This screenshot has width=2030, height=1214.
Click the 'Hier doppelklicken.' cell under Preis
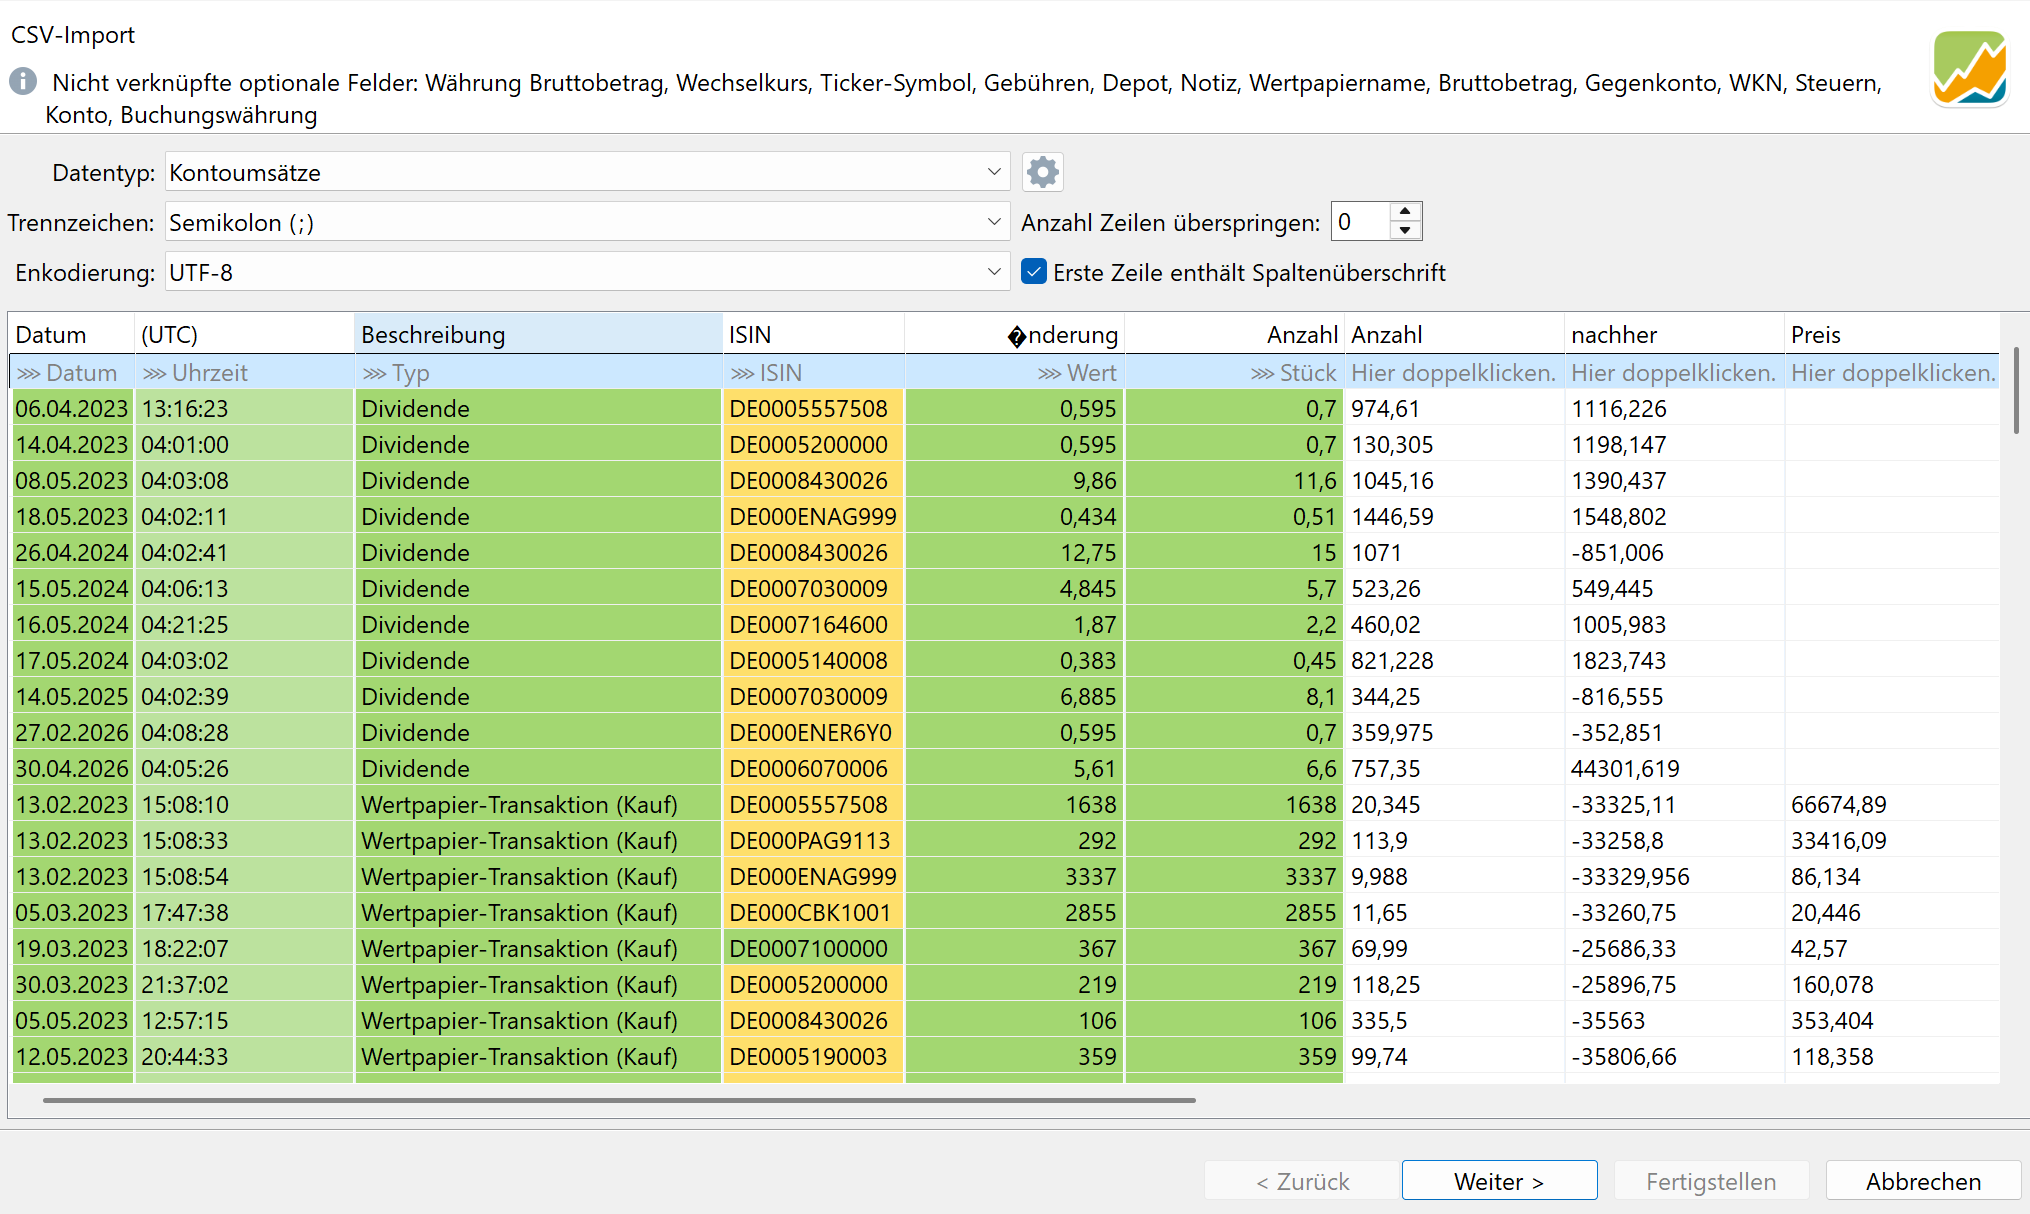[1892, 373]
